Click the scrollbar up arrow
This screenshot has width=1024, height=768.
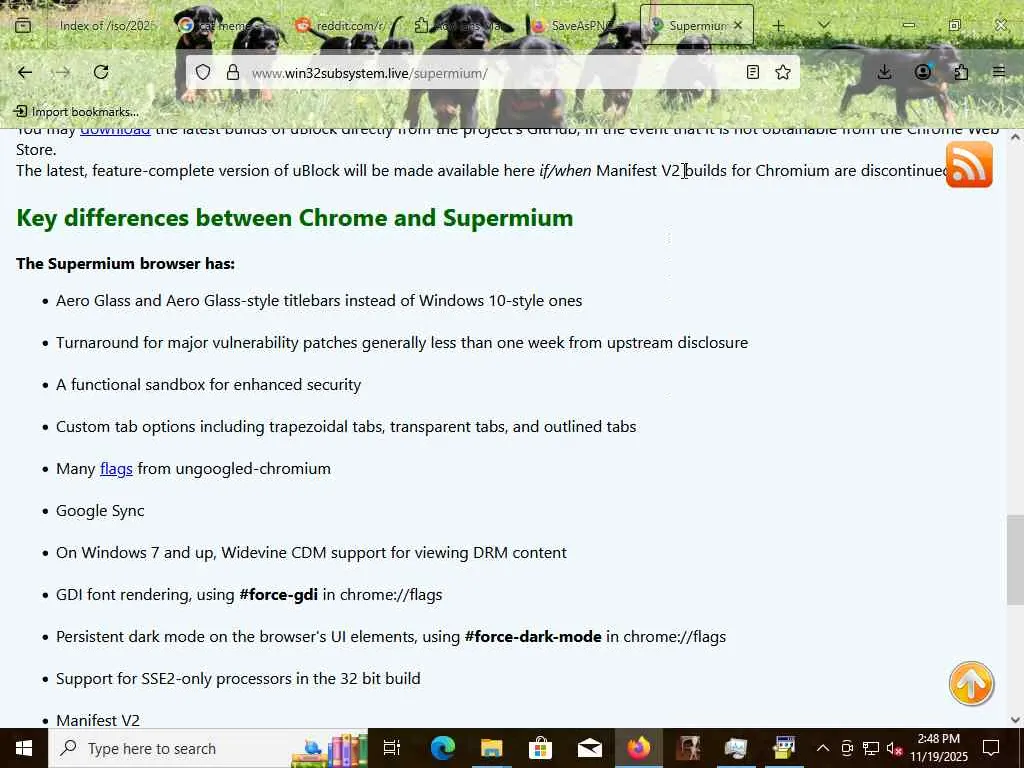coord(1015,137)
